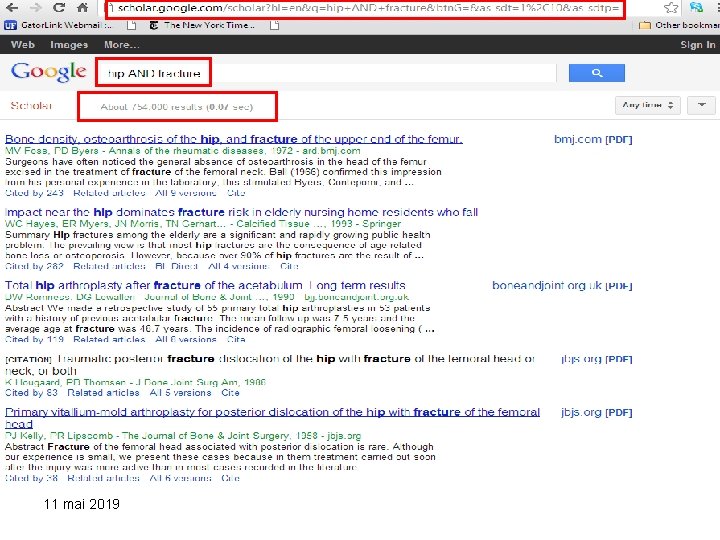Screen dimensions: 720x540
Task: Click the PJ Kelly, PR Lipscomb author line
Action: pyautogui.click(x=183, y=435)
